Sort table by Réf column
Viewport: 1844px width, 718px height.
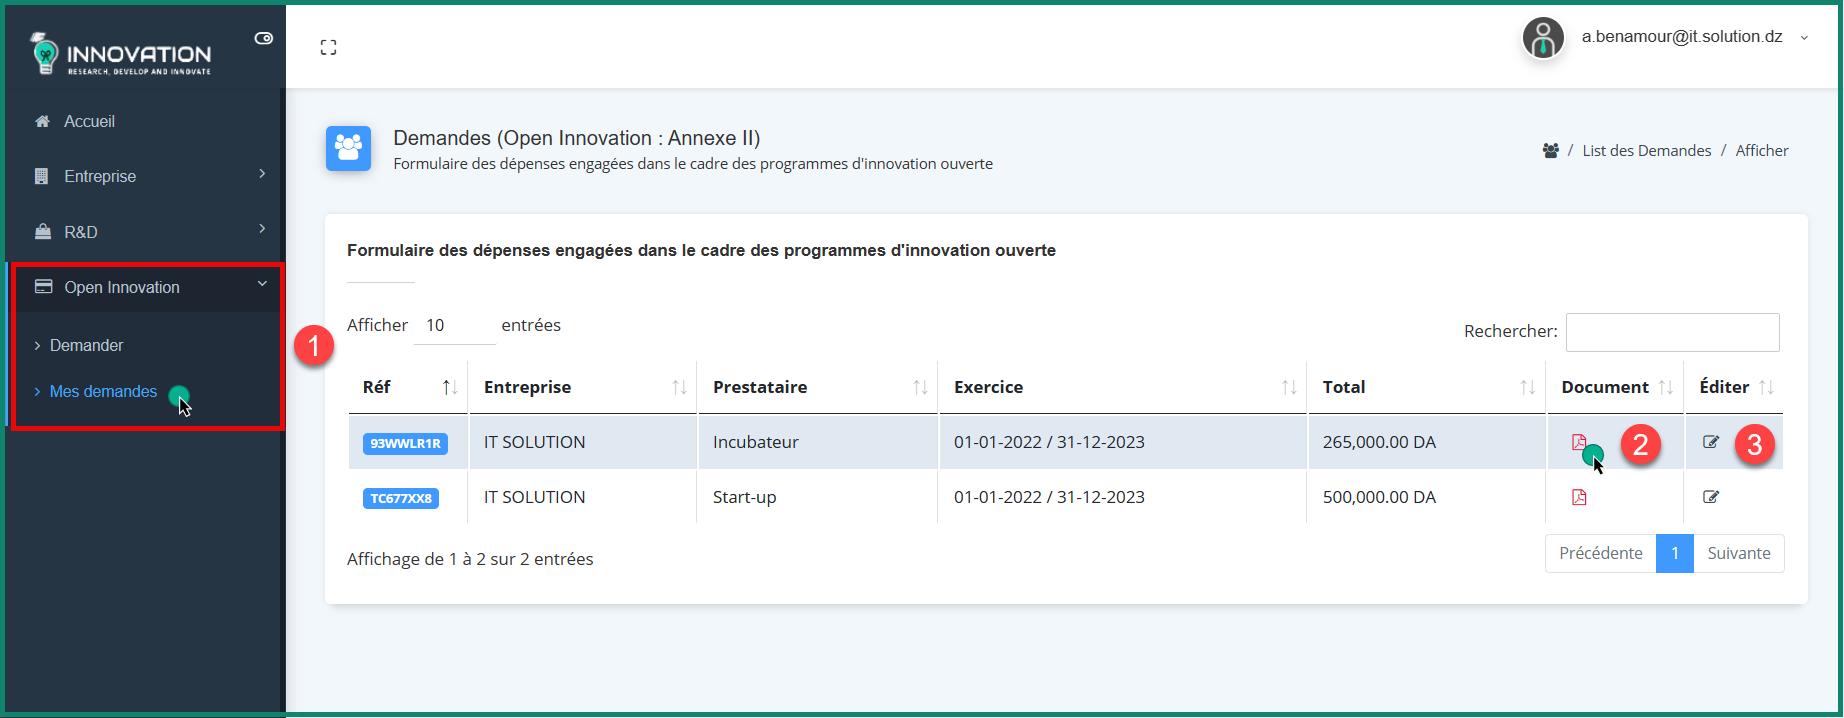point(407,387)
